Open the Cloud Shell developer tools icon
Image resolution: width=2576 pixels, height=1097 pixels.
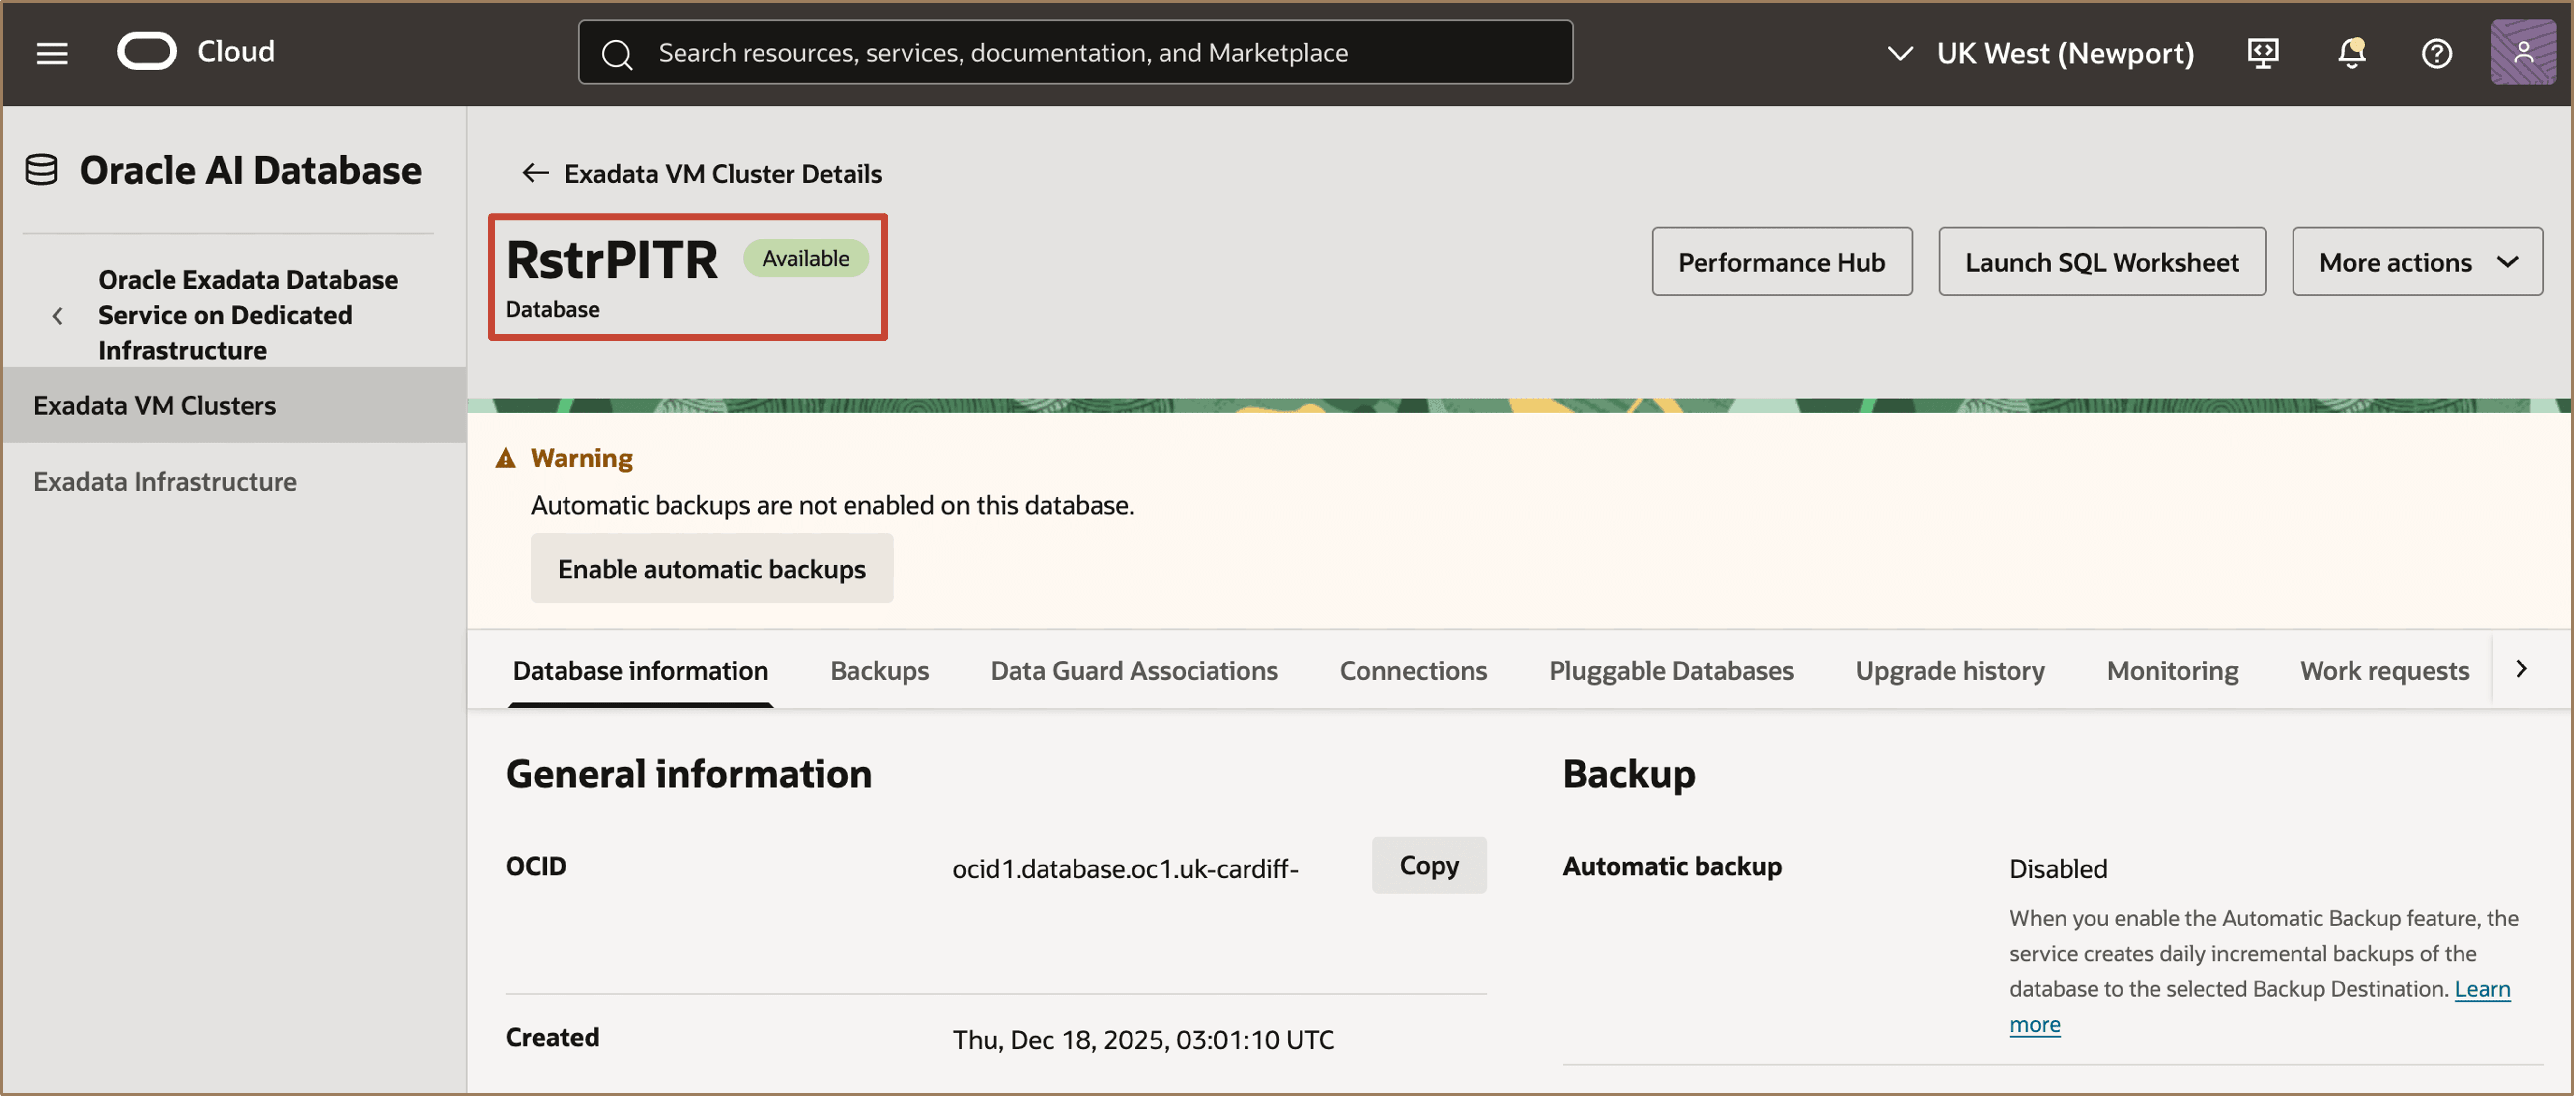pos(2263,53)
